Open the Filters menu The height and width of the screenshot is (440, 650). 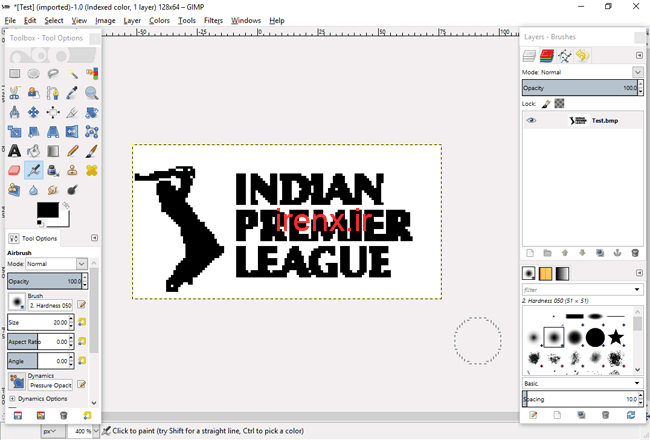213,20
